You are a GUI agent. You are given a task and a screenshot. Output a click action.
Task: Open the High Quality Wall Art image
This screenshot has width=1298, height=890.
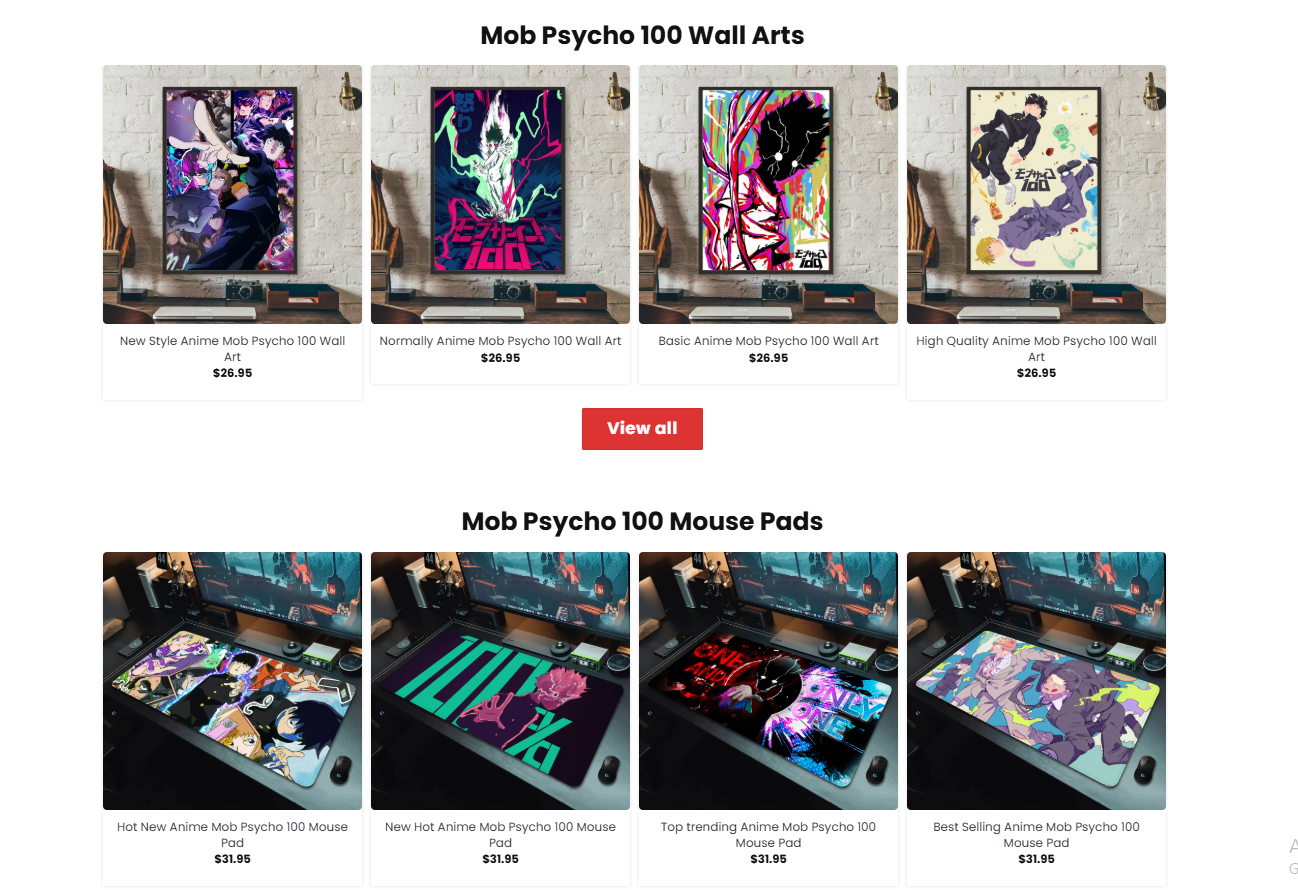pyautogui.click(x=1036, y=194)
